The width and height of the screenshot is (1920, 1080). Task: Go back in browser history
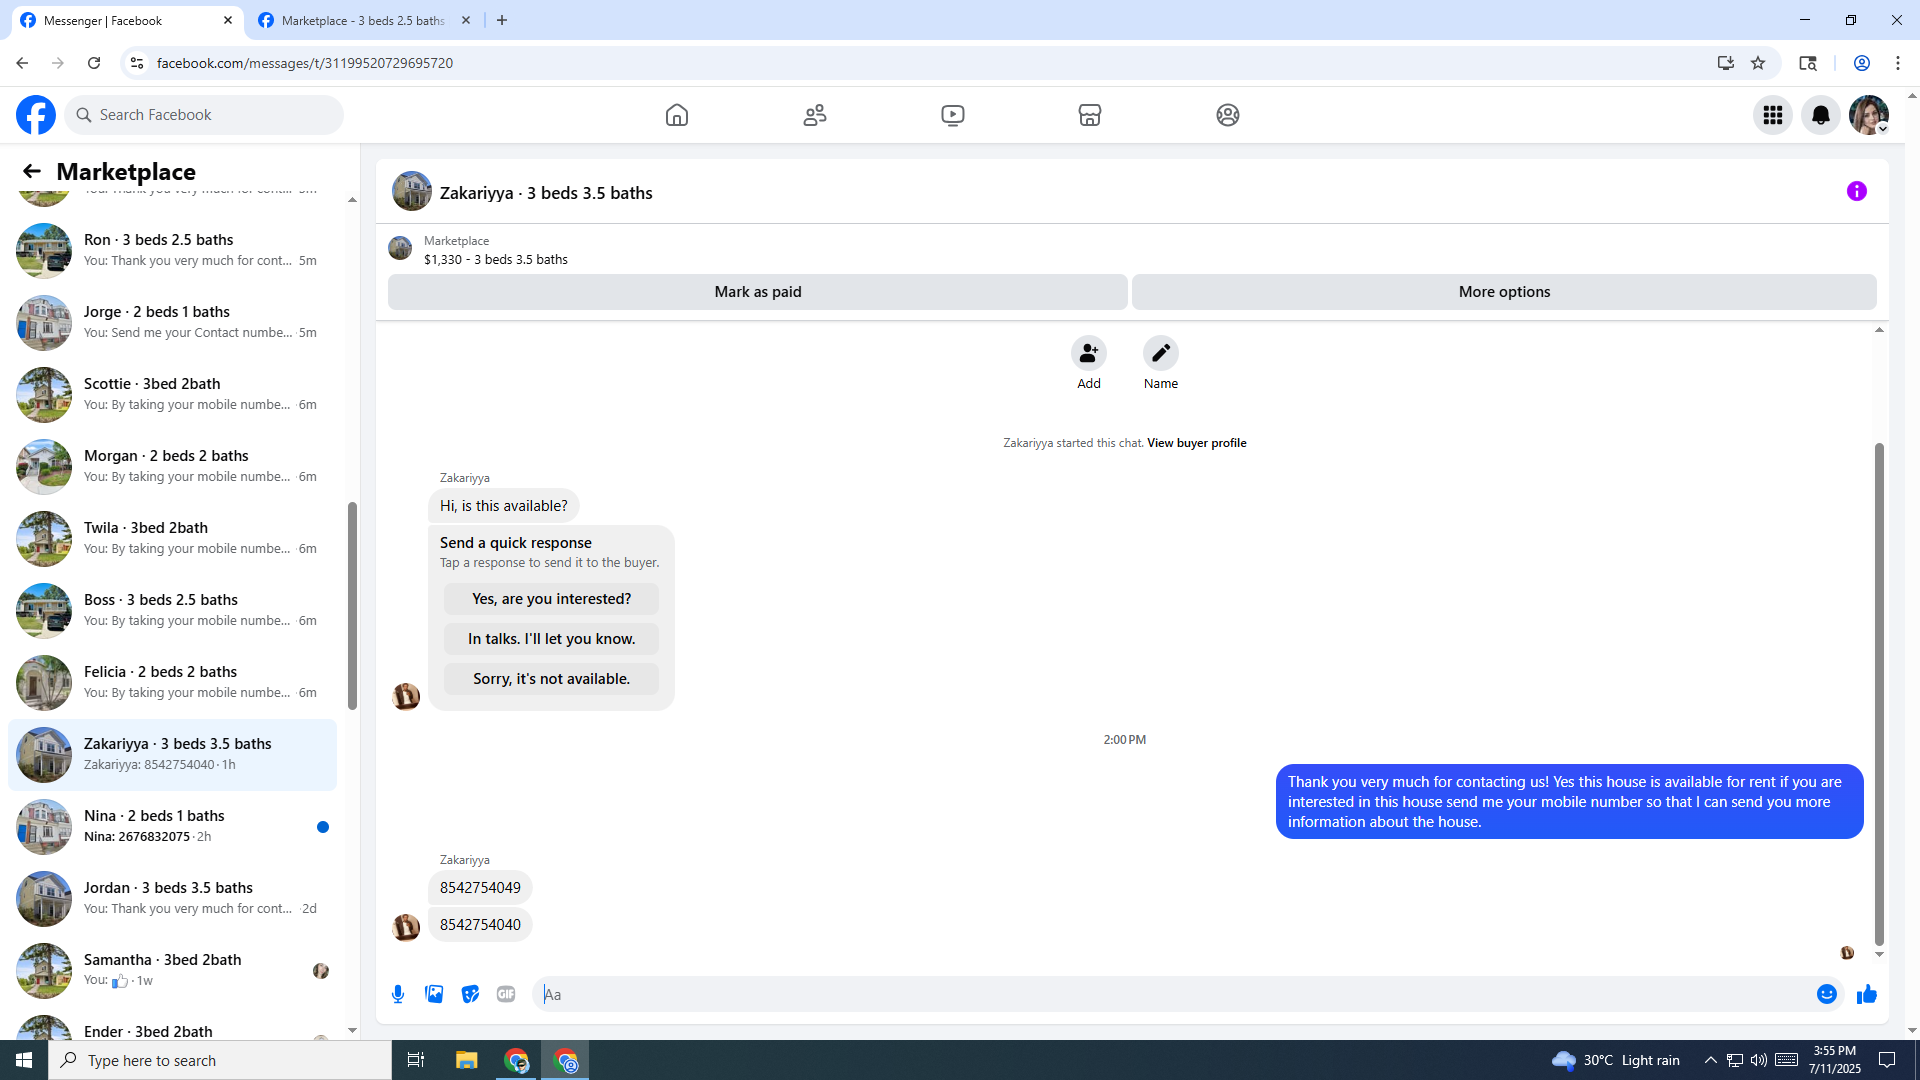pos(22,63)
